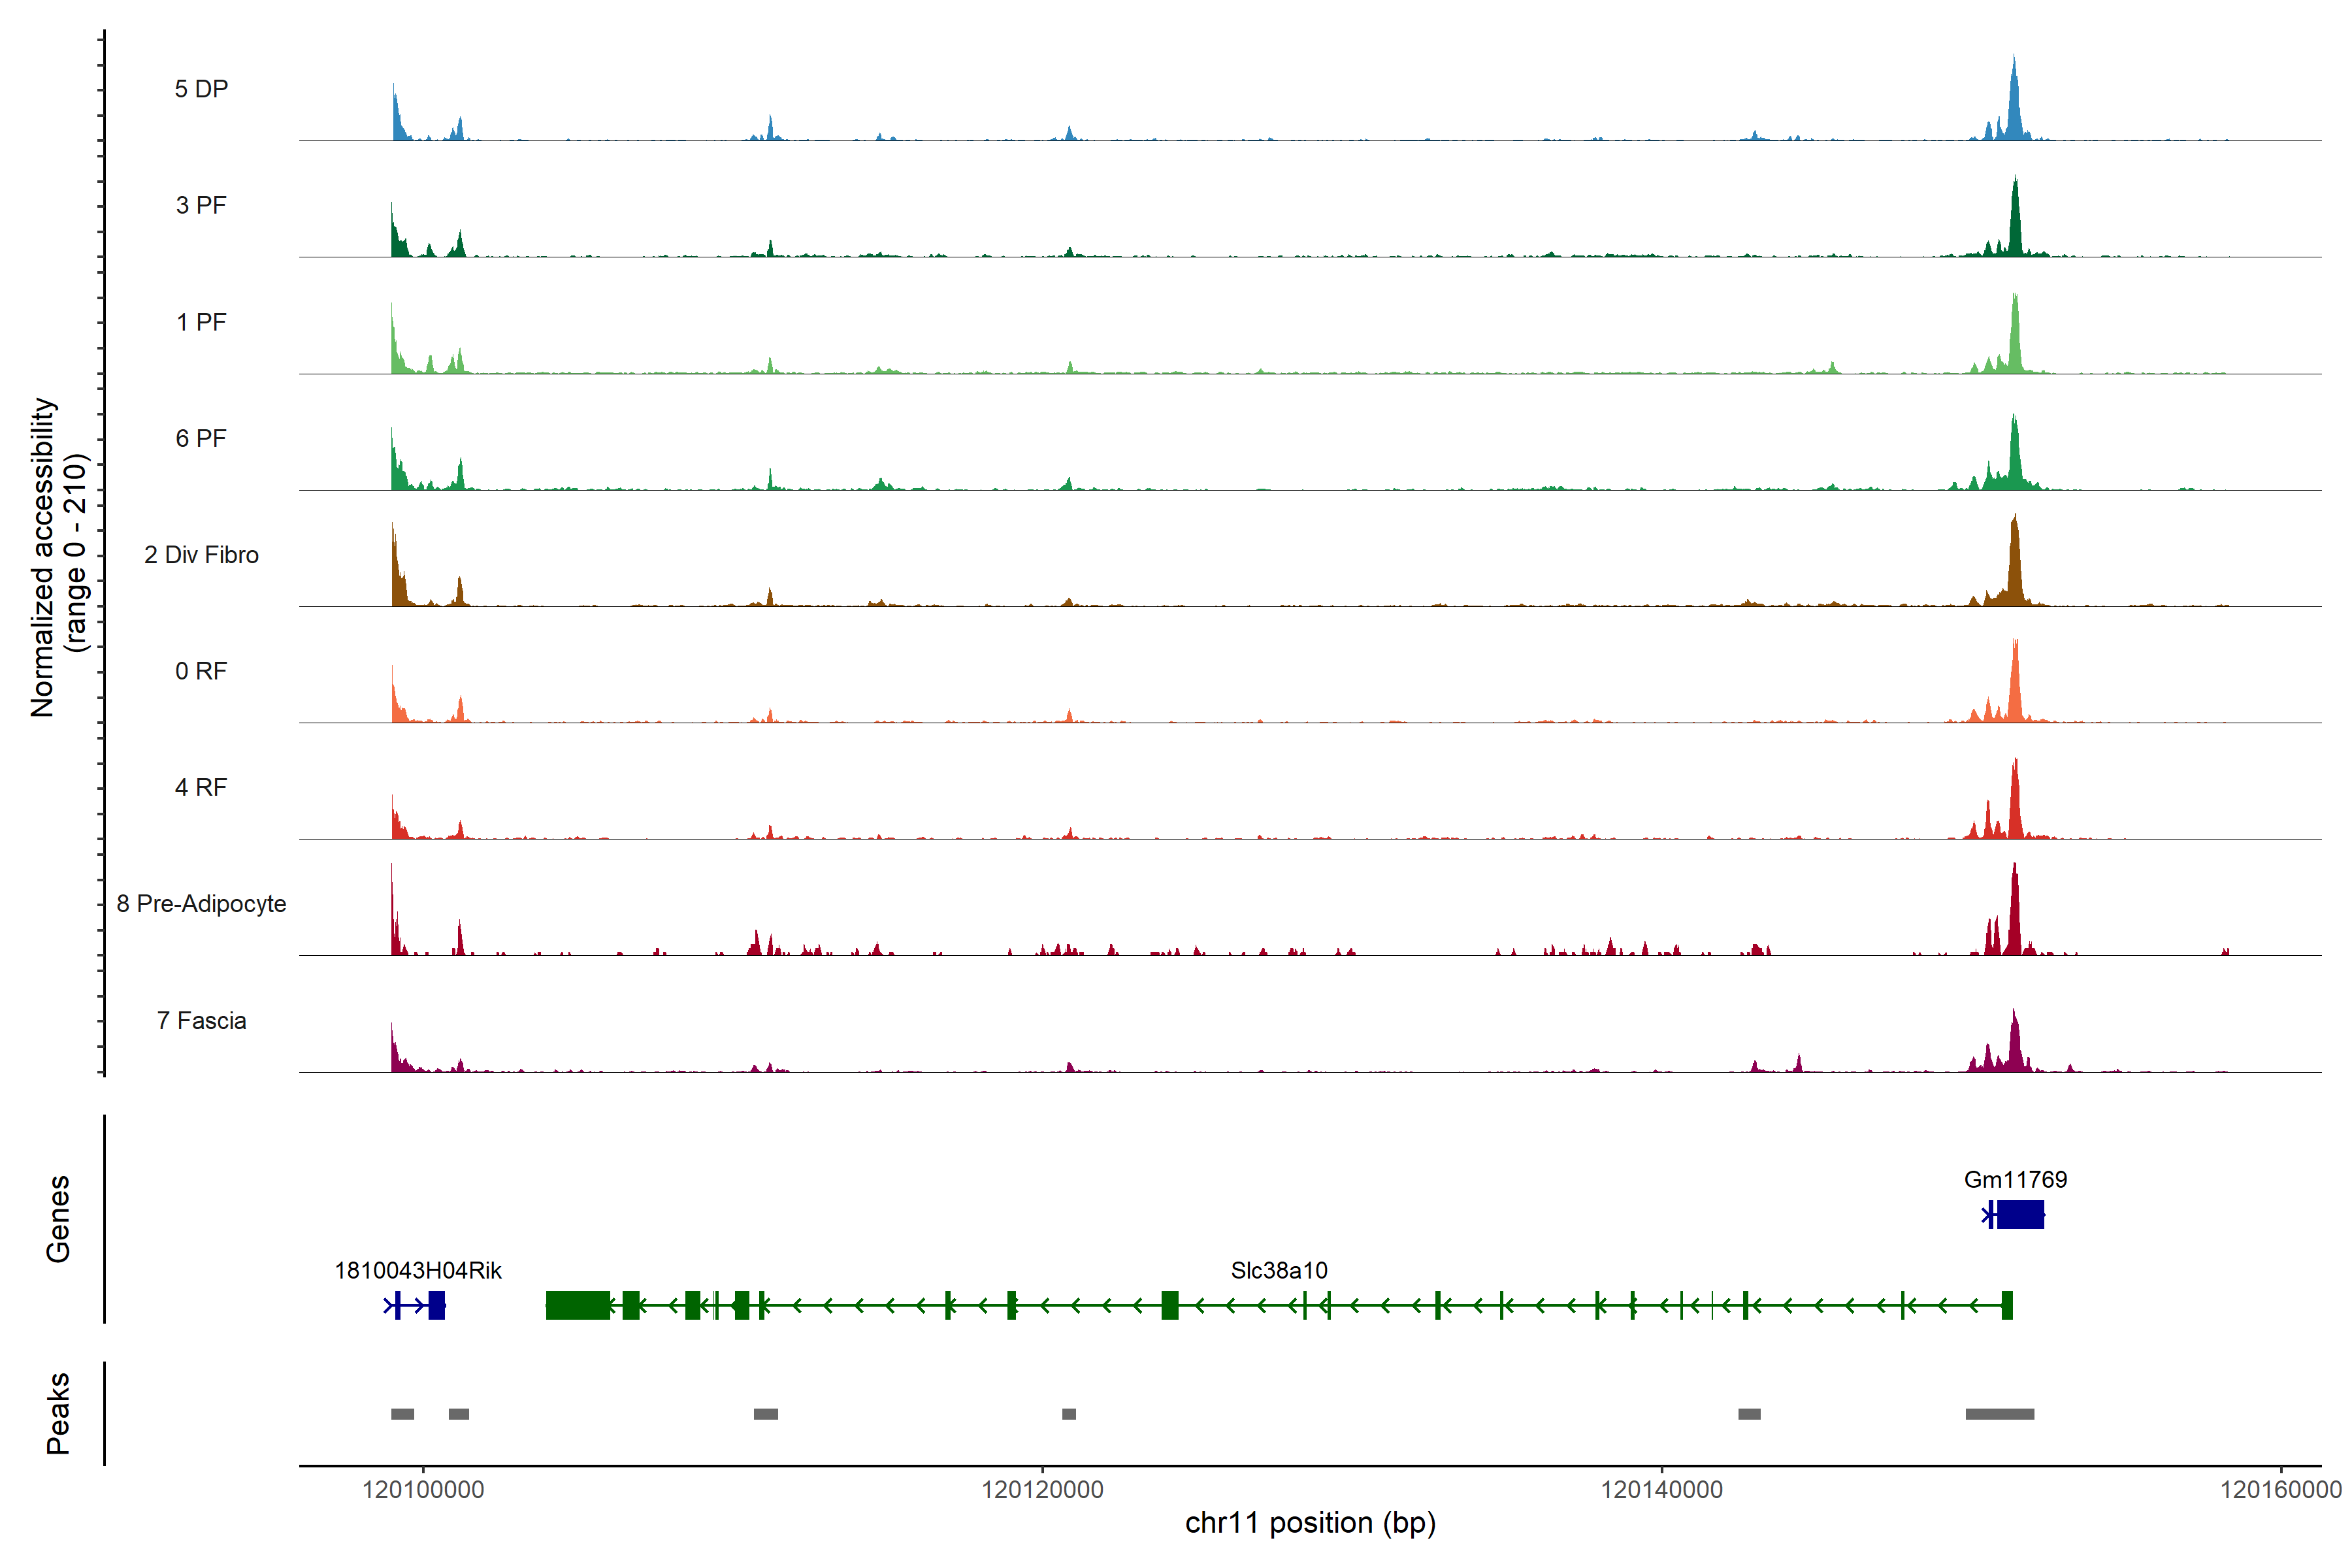
Task: Click the 7 Fascia track label
Action: pyautogui.click(x=201, y=1020)
